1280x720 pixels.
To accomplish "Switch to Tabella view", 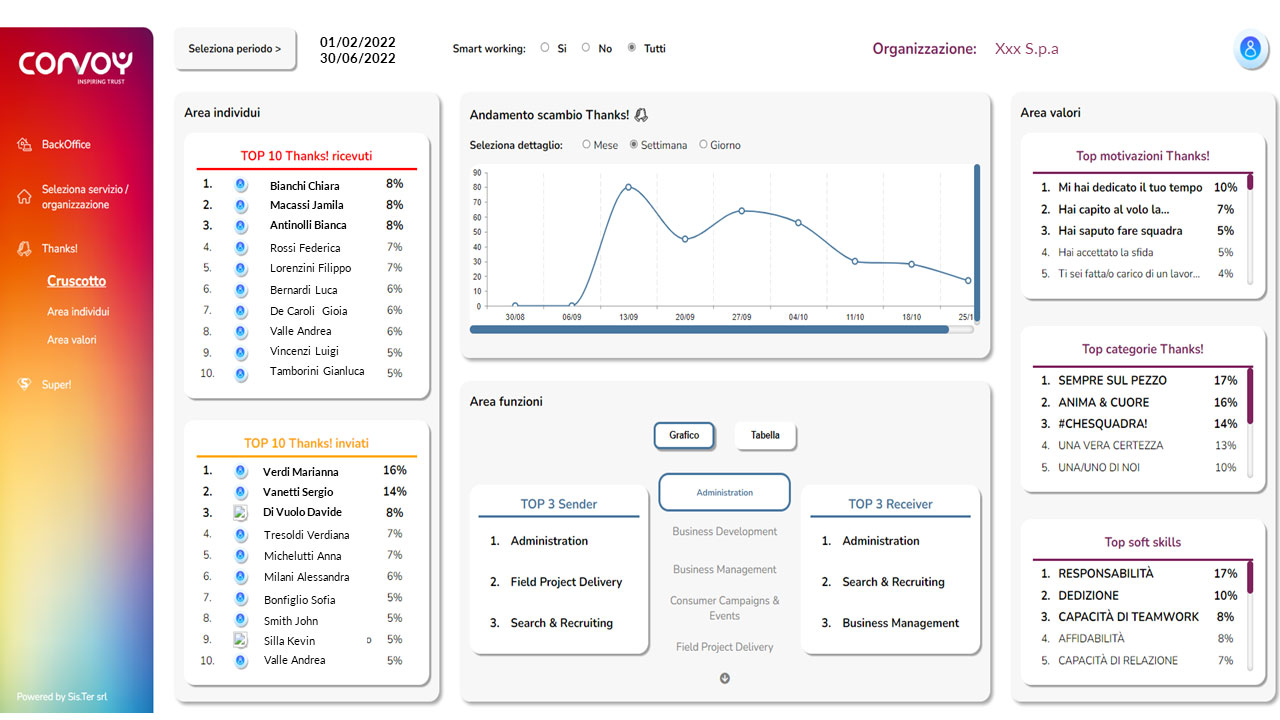I will (765, 435).
